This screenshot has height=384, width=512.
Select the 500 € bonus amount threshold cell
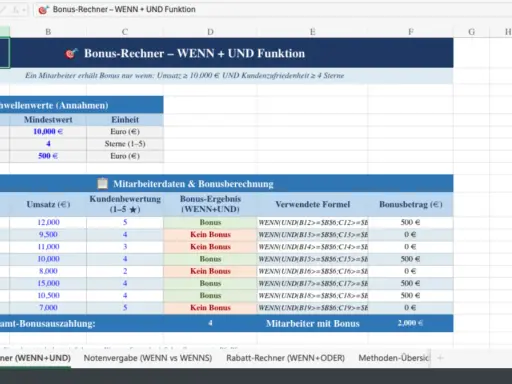48,156
